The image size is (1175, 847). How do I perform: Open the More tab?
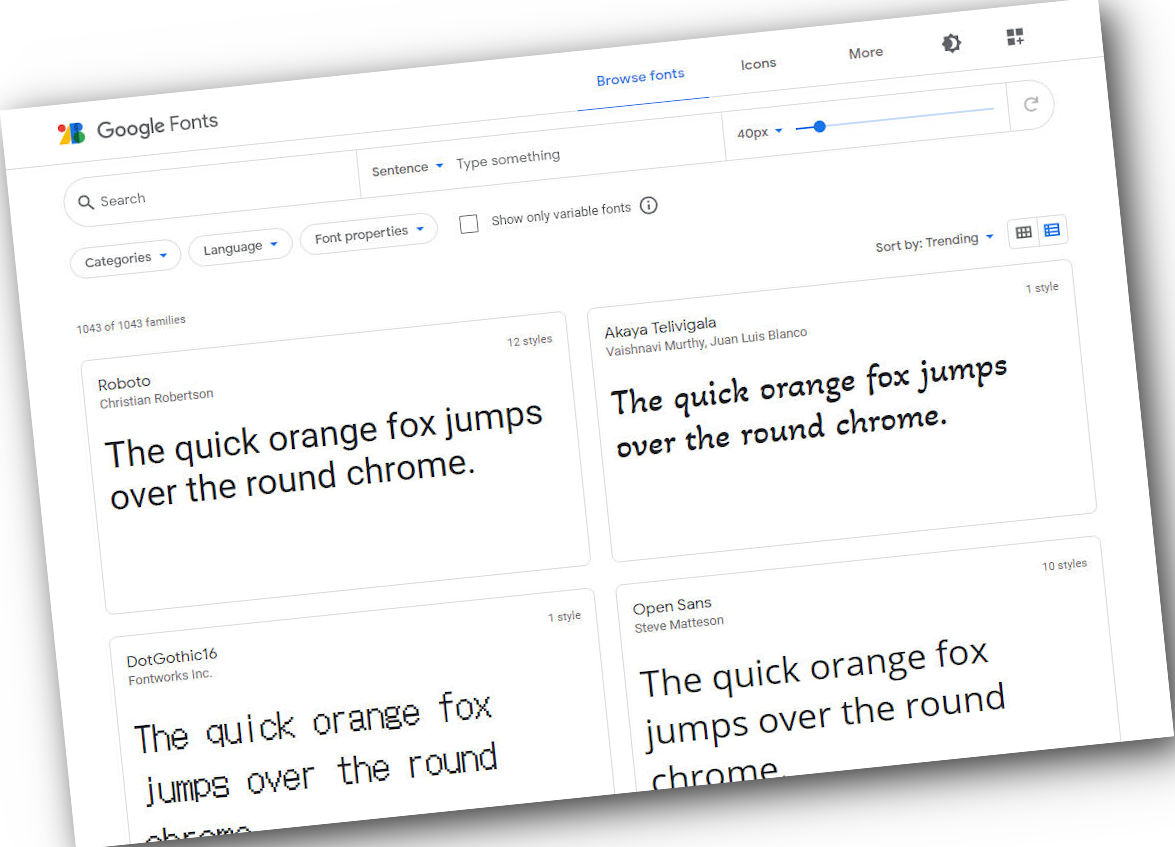pyautogui.click(x=866, y=52)
